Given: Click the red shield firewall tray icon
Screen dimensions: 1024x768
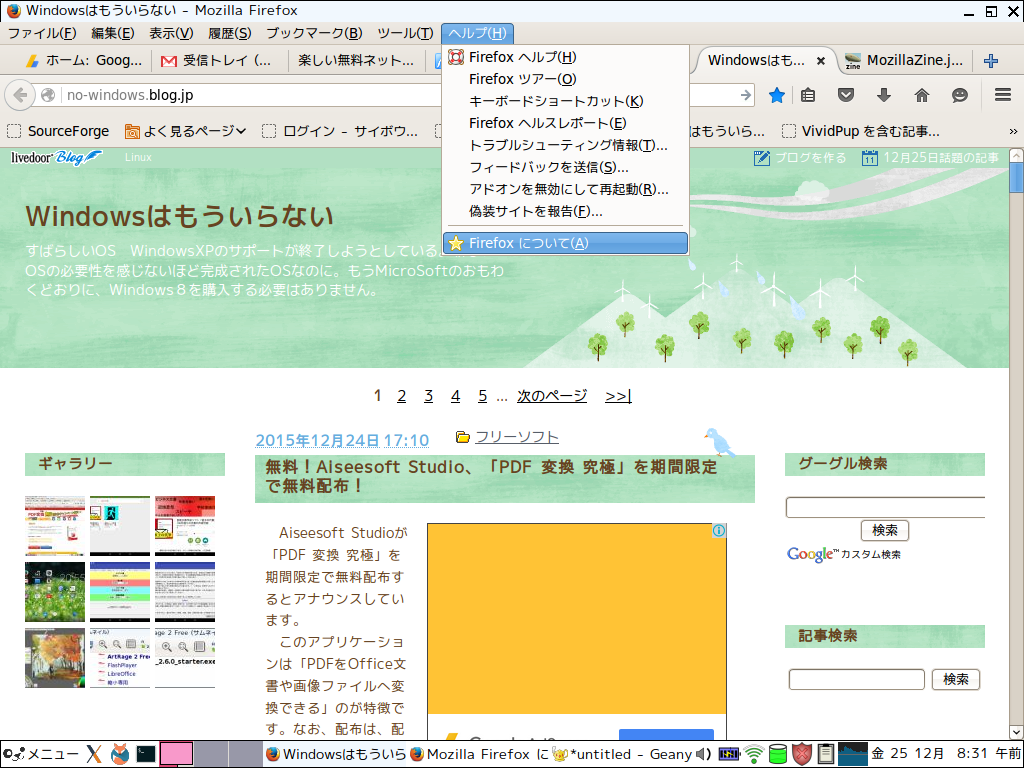Looking at the screenshot, I should [x=802, y=754].
